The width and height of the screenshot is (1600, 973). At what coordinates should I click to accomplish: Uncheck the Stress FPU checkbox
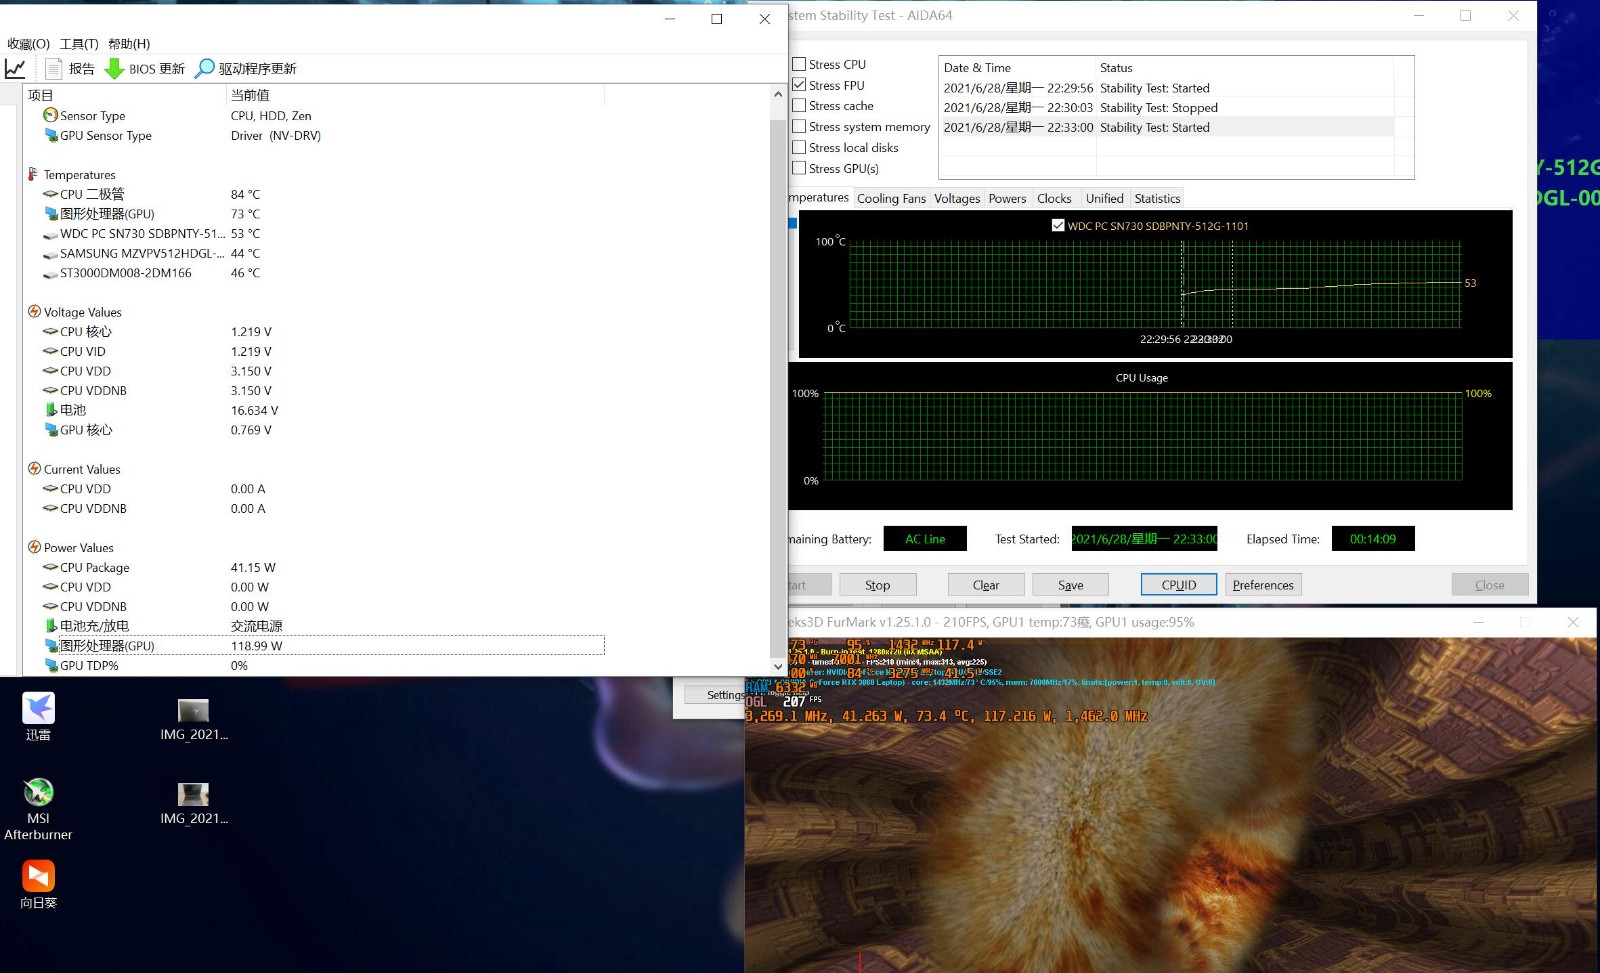pos(799,85)
